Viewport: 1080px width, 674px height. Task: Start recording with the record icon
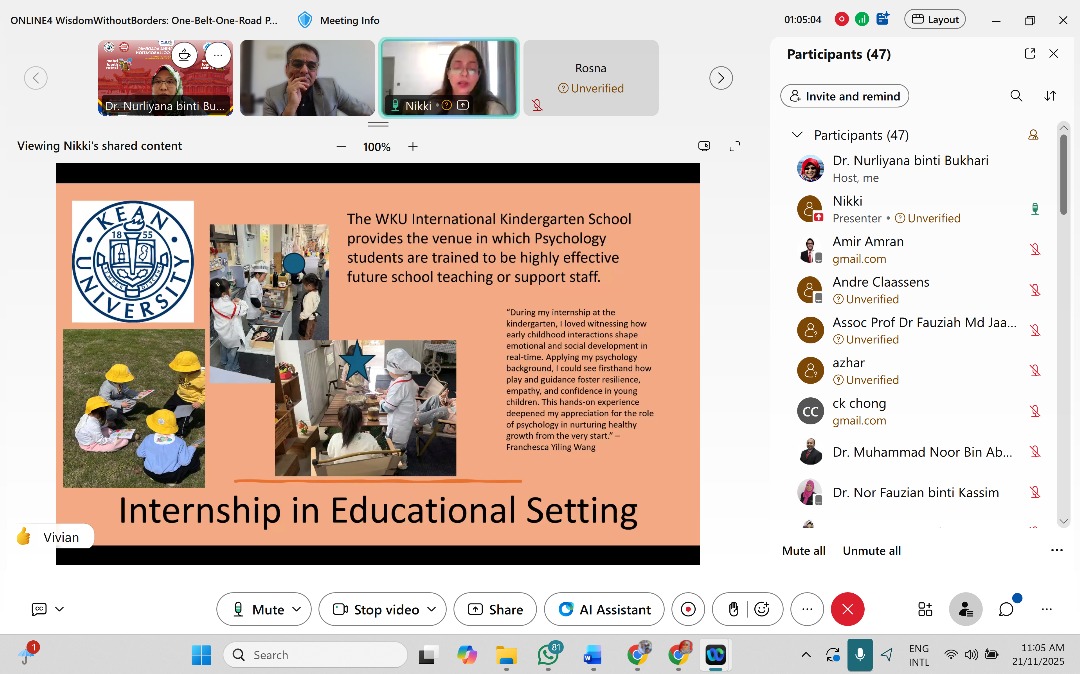[688, 609]
